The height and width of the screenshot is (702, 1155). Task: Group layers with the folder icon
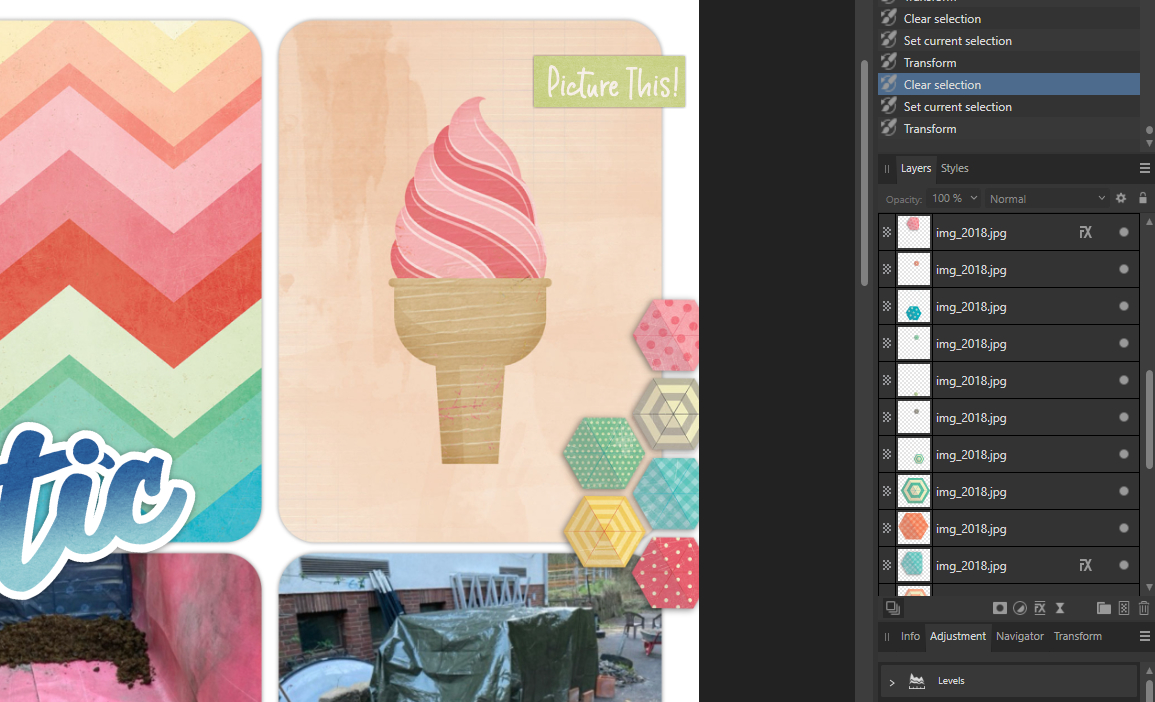tap(1103, 608)
